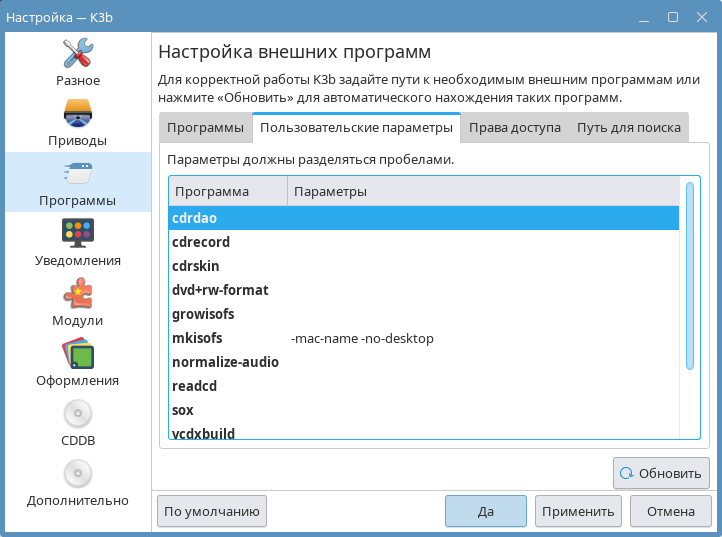Switch to the Программы tab
This screenshot has width=722, height=537.
coord(205,128)
